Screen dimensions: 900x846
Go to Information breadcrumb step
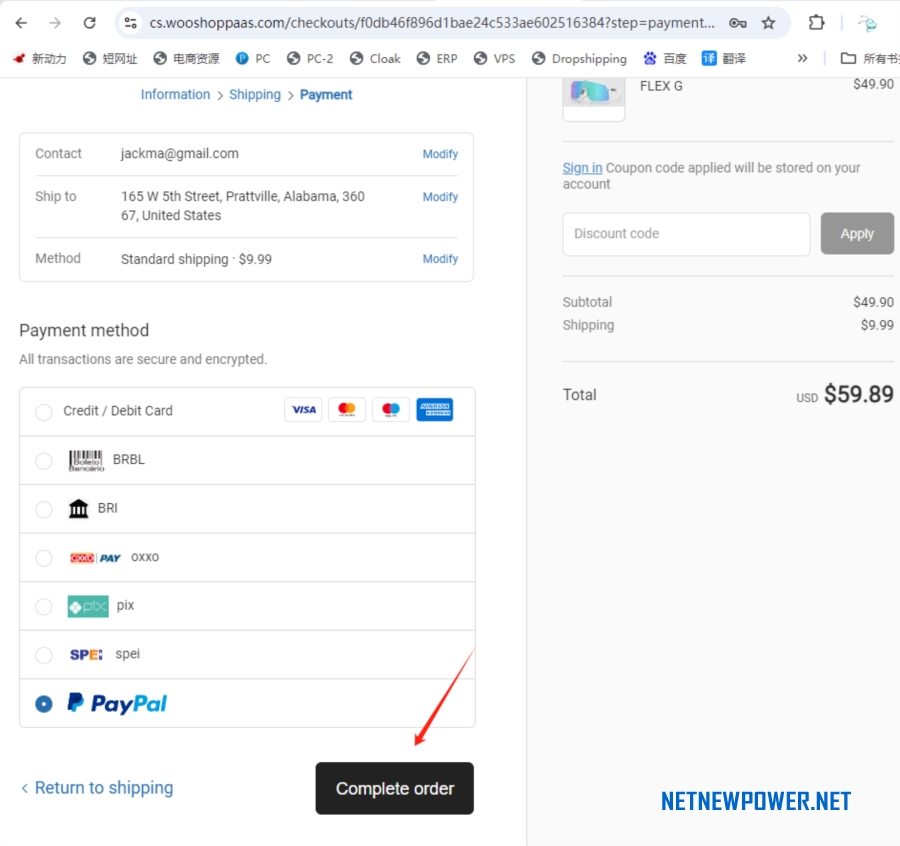click(x=176, y=95)
